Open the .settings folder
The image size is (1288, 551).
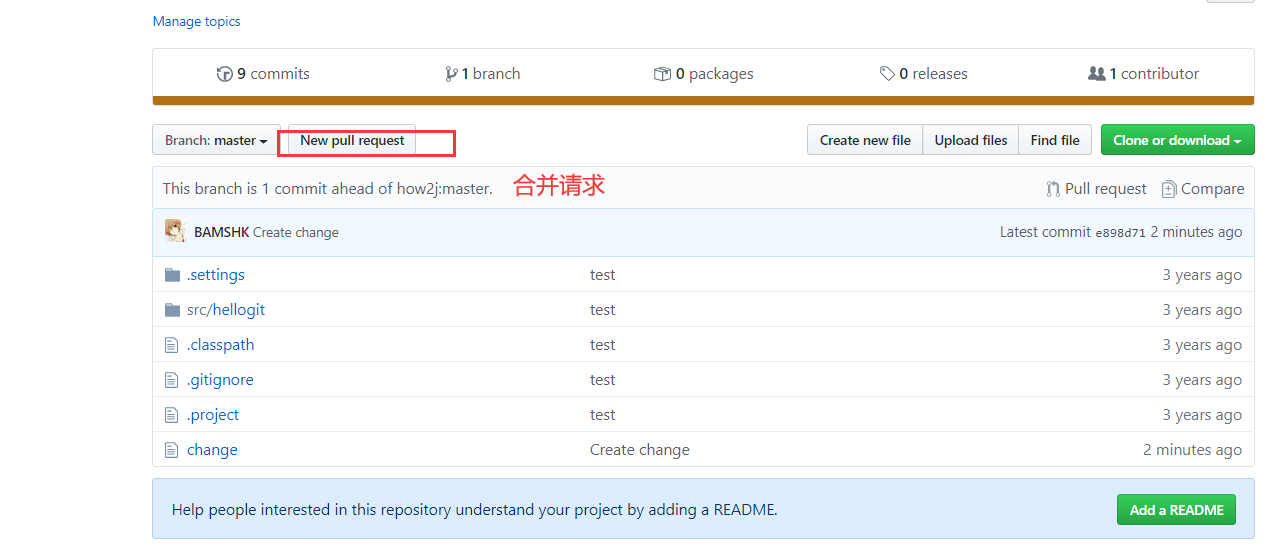[215, 274]
